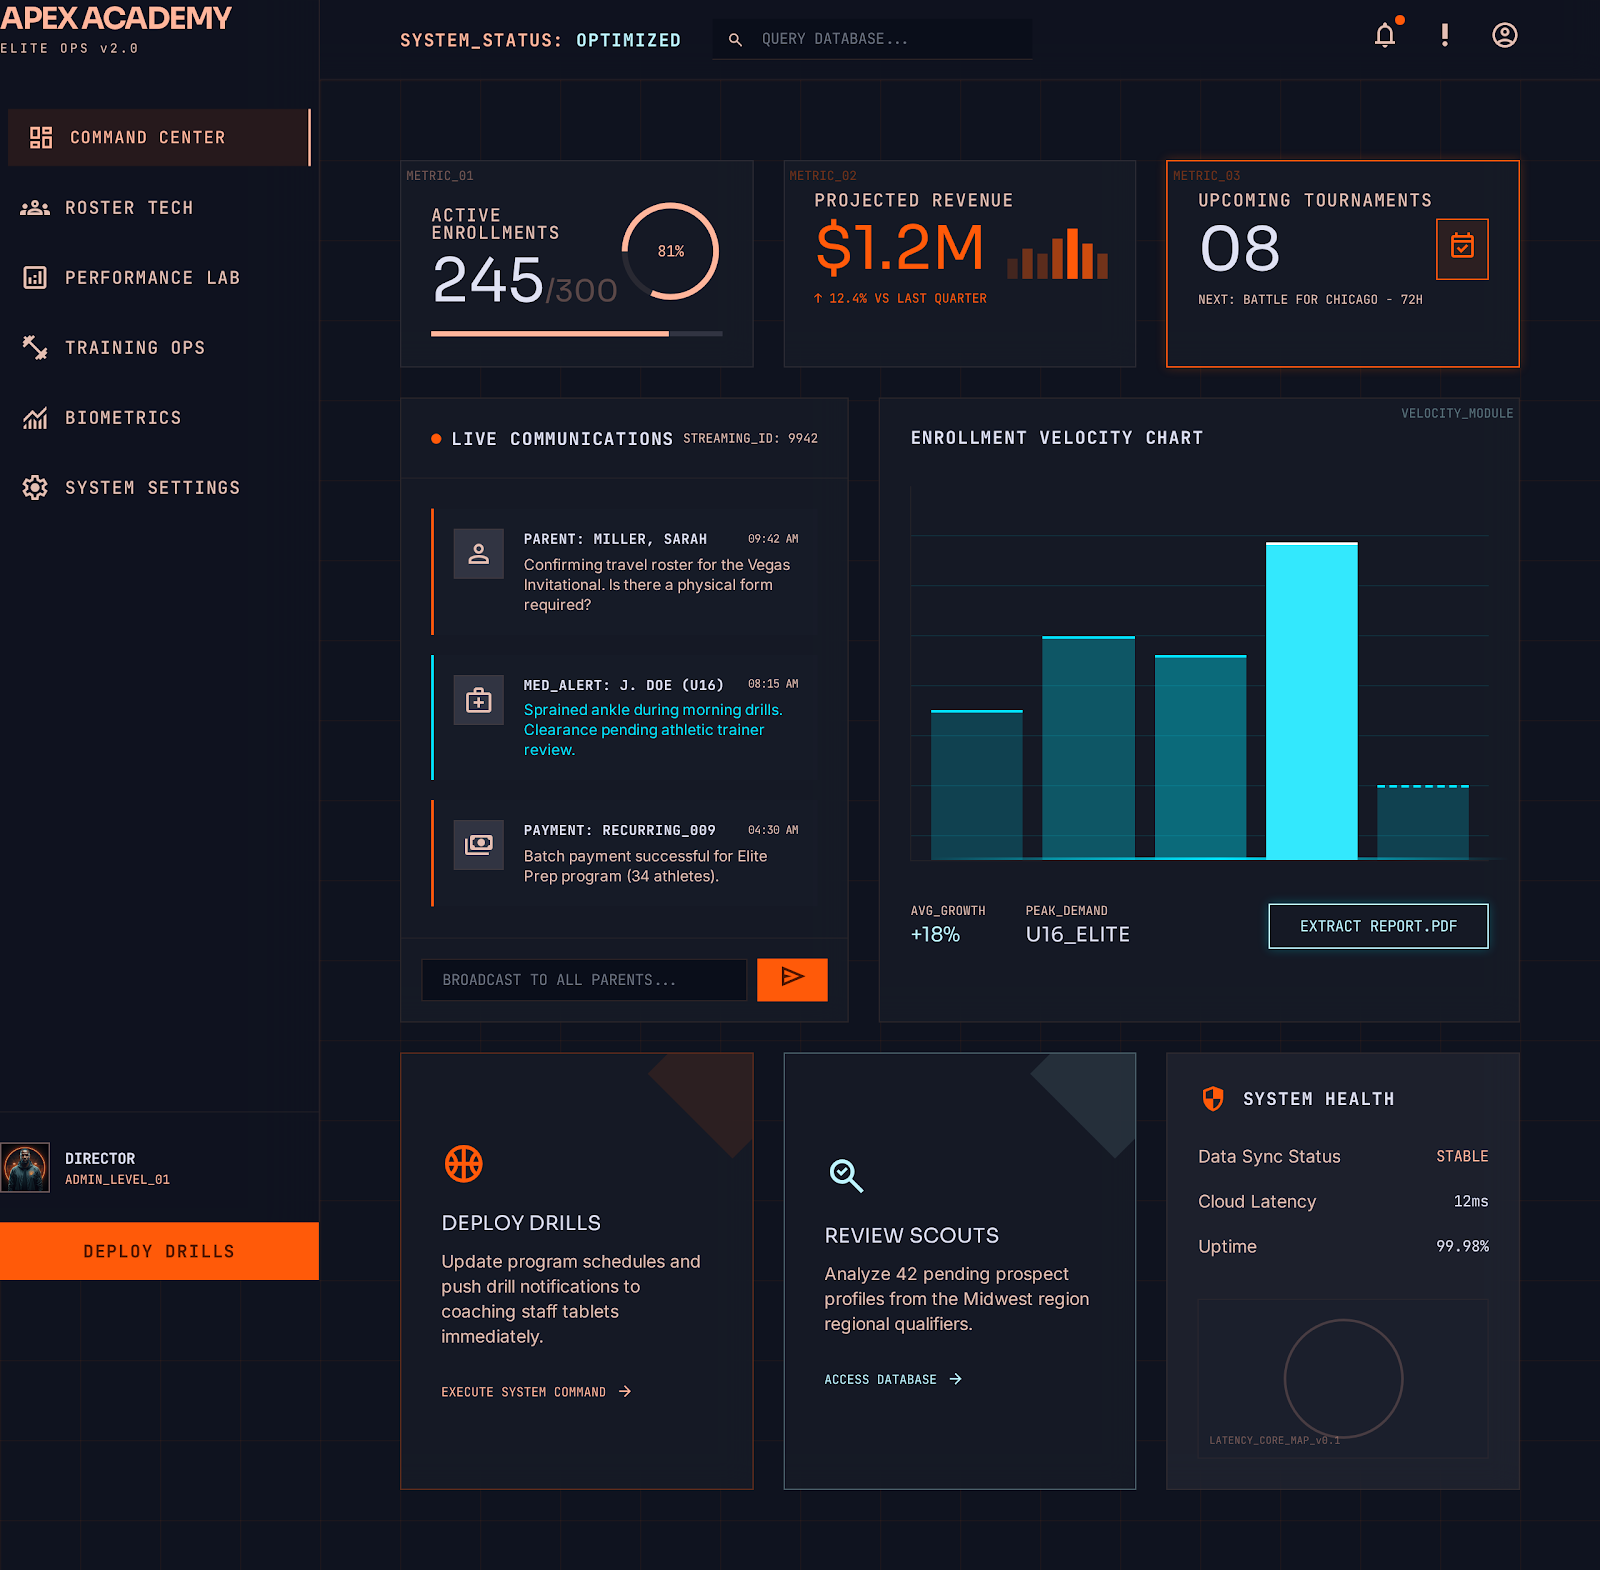Click NEXT: Battle for Chicago - 72H text
This screenshot has height=1570, width=1600.
click(1310, 300)
